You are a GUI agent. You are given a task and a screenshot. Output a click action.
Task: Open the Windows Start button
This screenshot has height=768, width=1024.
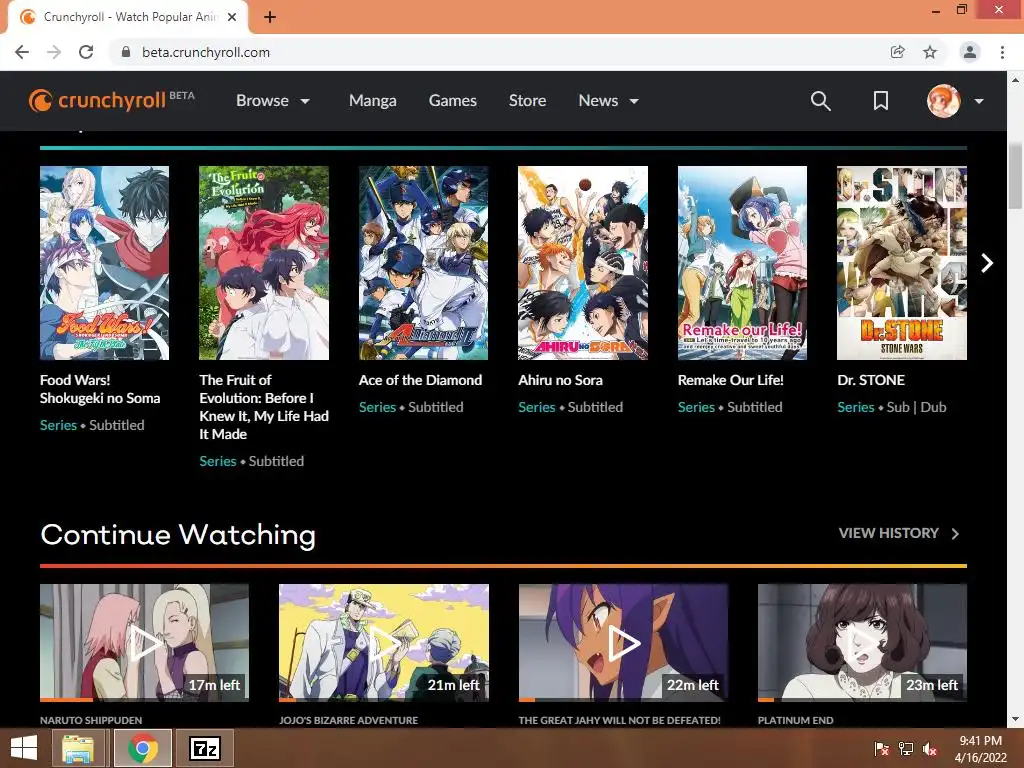pos(24,748)
